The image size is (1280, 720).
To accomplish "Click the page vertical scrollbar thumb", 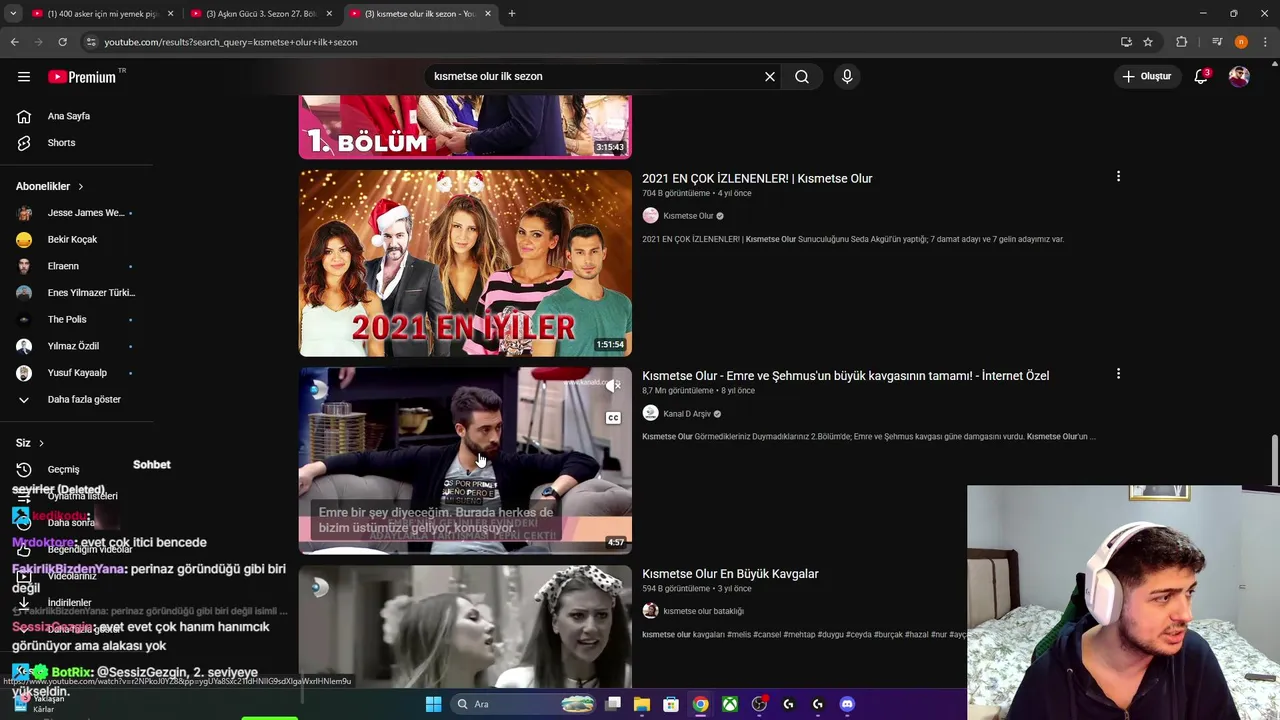I will click(1274, 459).
